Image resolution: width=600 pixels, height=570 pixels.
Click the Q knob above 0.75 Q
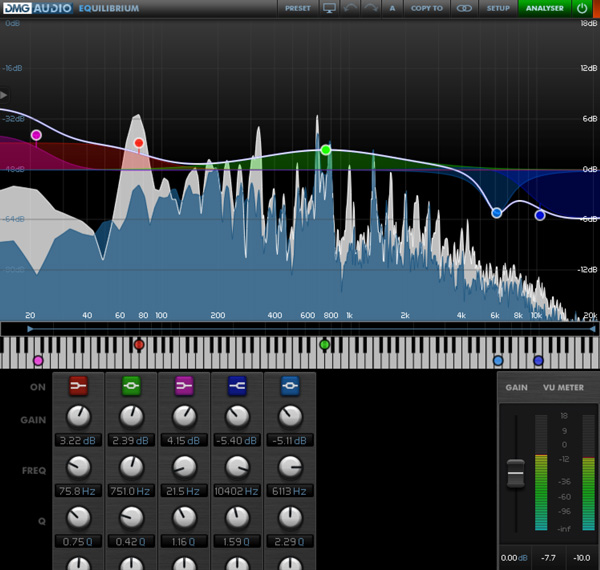(x=78, y=518)
